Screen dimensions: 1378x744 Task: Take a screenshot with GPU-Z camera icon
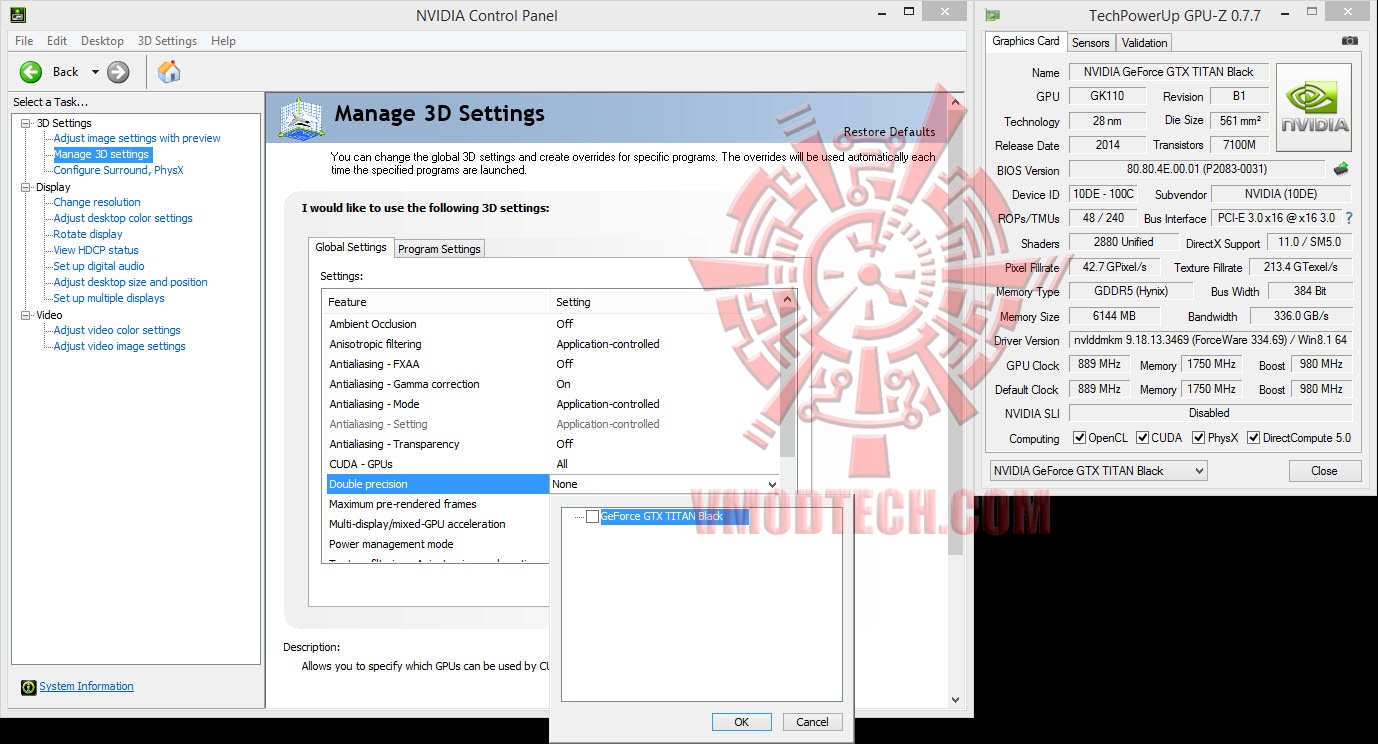pos(1350,41)
